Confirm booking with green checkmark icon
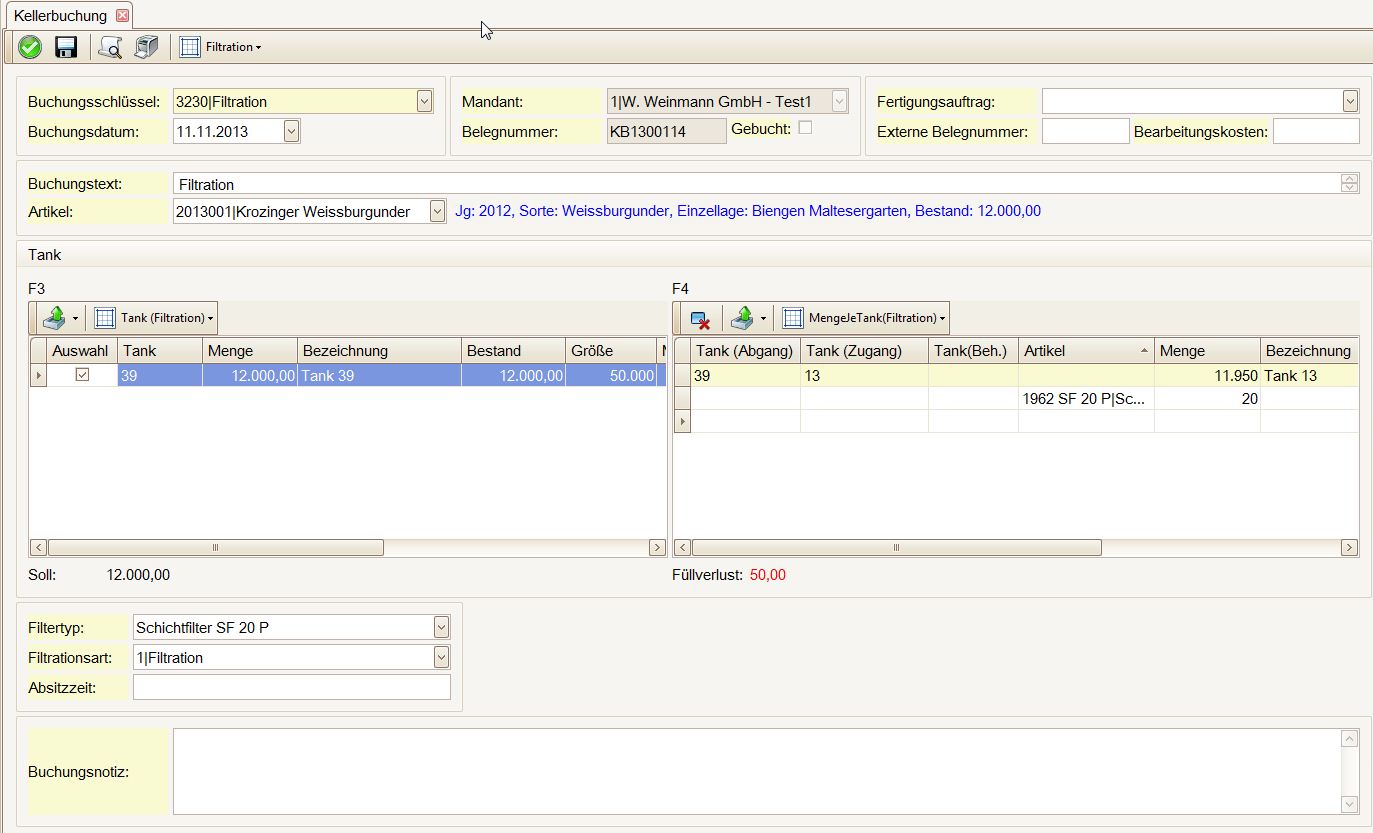This screenshot has height=833, width=1373. 30,47
